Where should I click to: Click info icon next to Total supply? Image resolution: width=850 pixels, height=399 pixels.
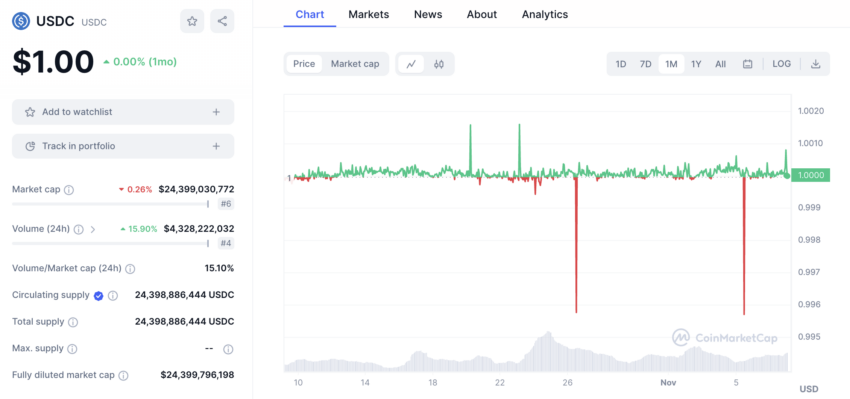[73, 322]
